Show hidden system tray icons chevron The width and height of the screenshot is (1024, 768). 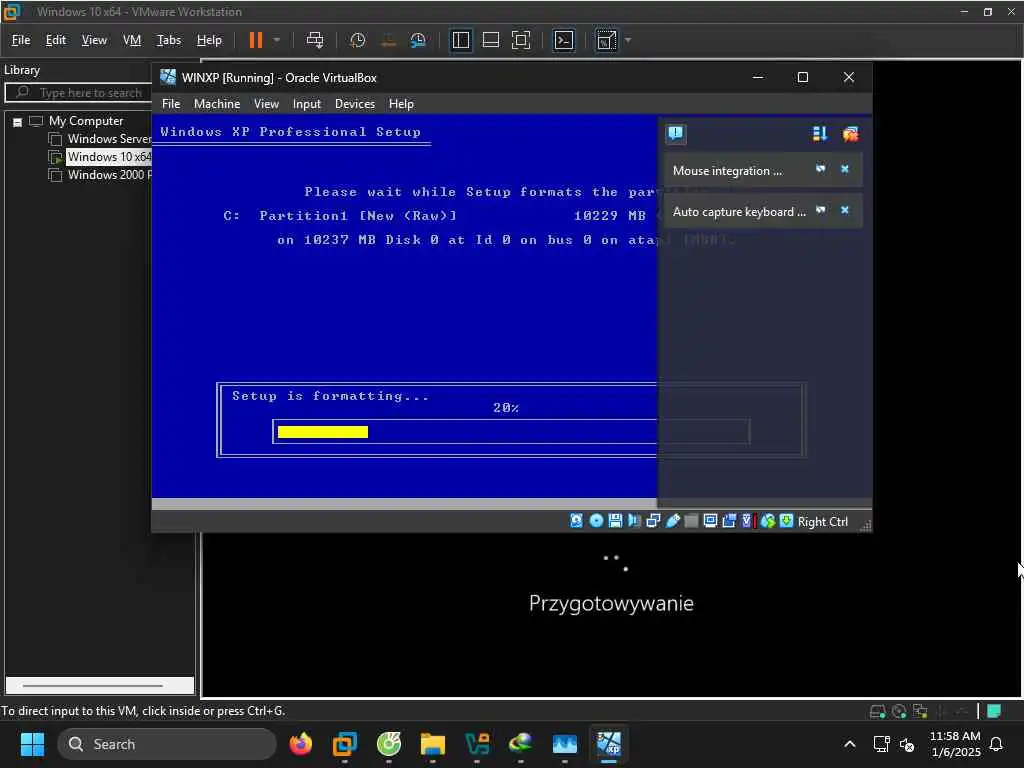click(x=850, y=744)
